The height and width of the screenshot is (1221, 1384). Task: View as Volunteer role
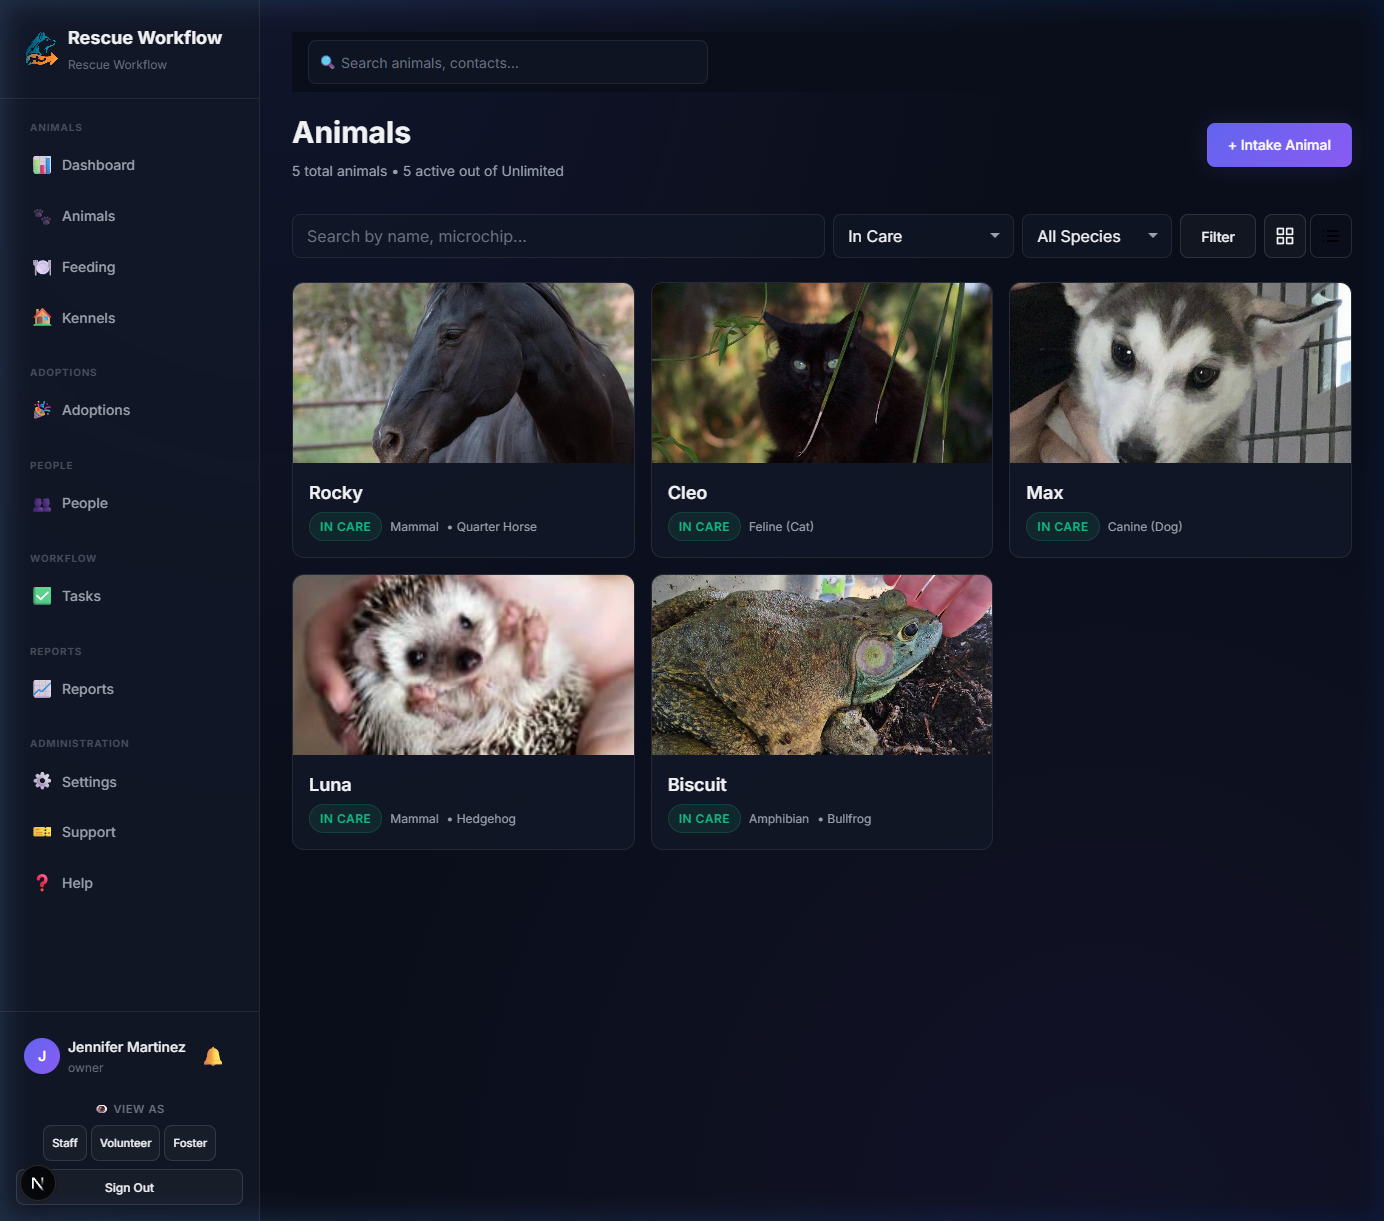(x=125, y=1143)
